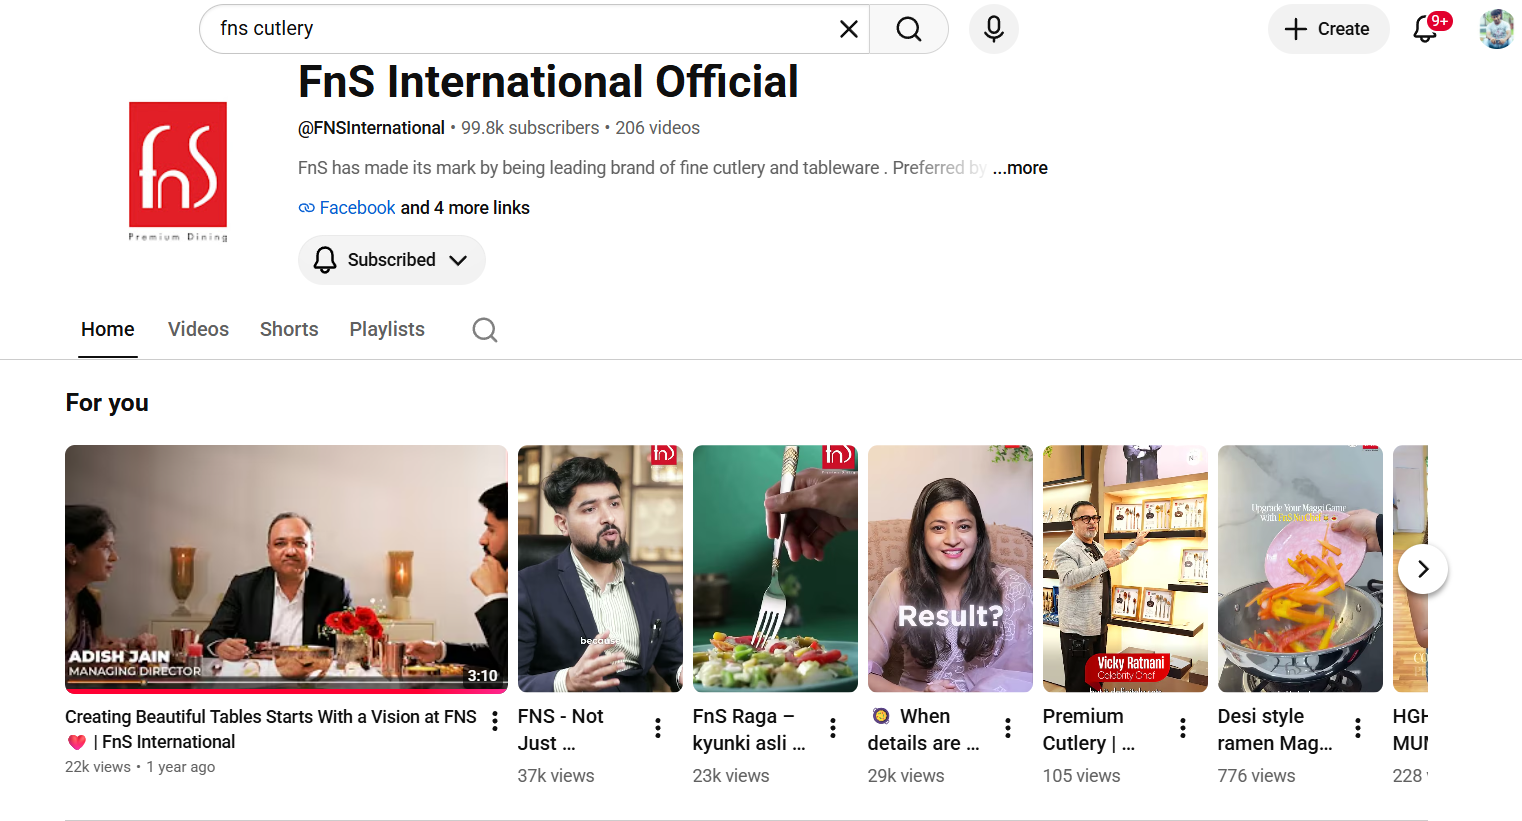This screenshot has width=1522, height=821.
Task: Switch to the Shorts tab
Action: coord(289,330)
